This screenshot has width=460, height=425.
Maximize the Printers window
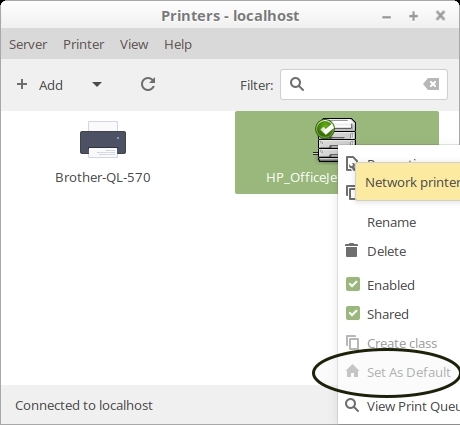tap(413, 16)
